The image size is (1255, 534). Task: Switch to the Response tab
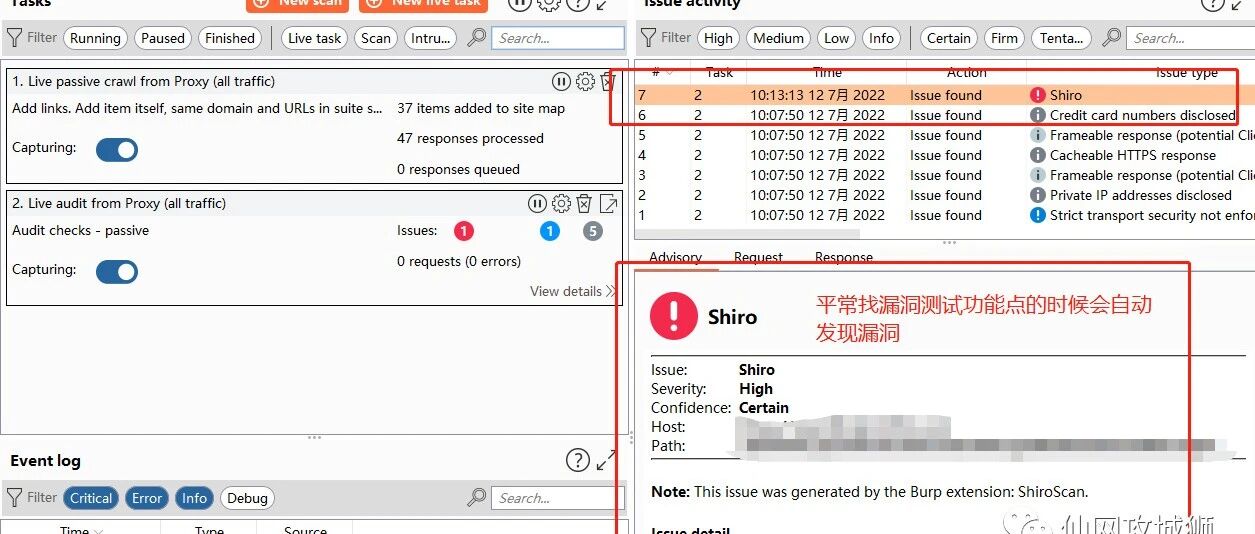pos(844,257)
